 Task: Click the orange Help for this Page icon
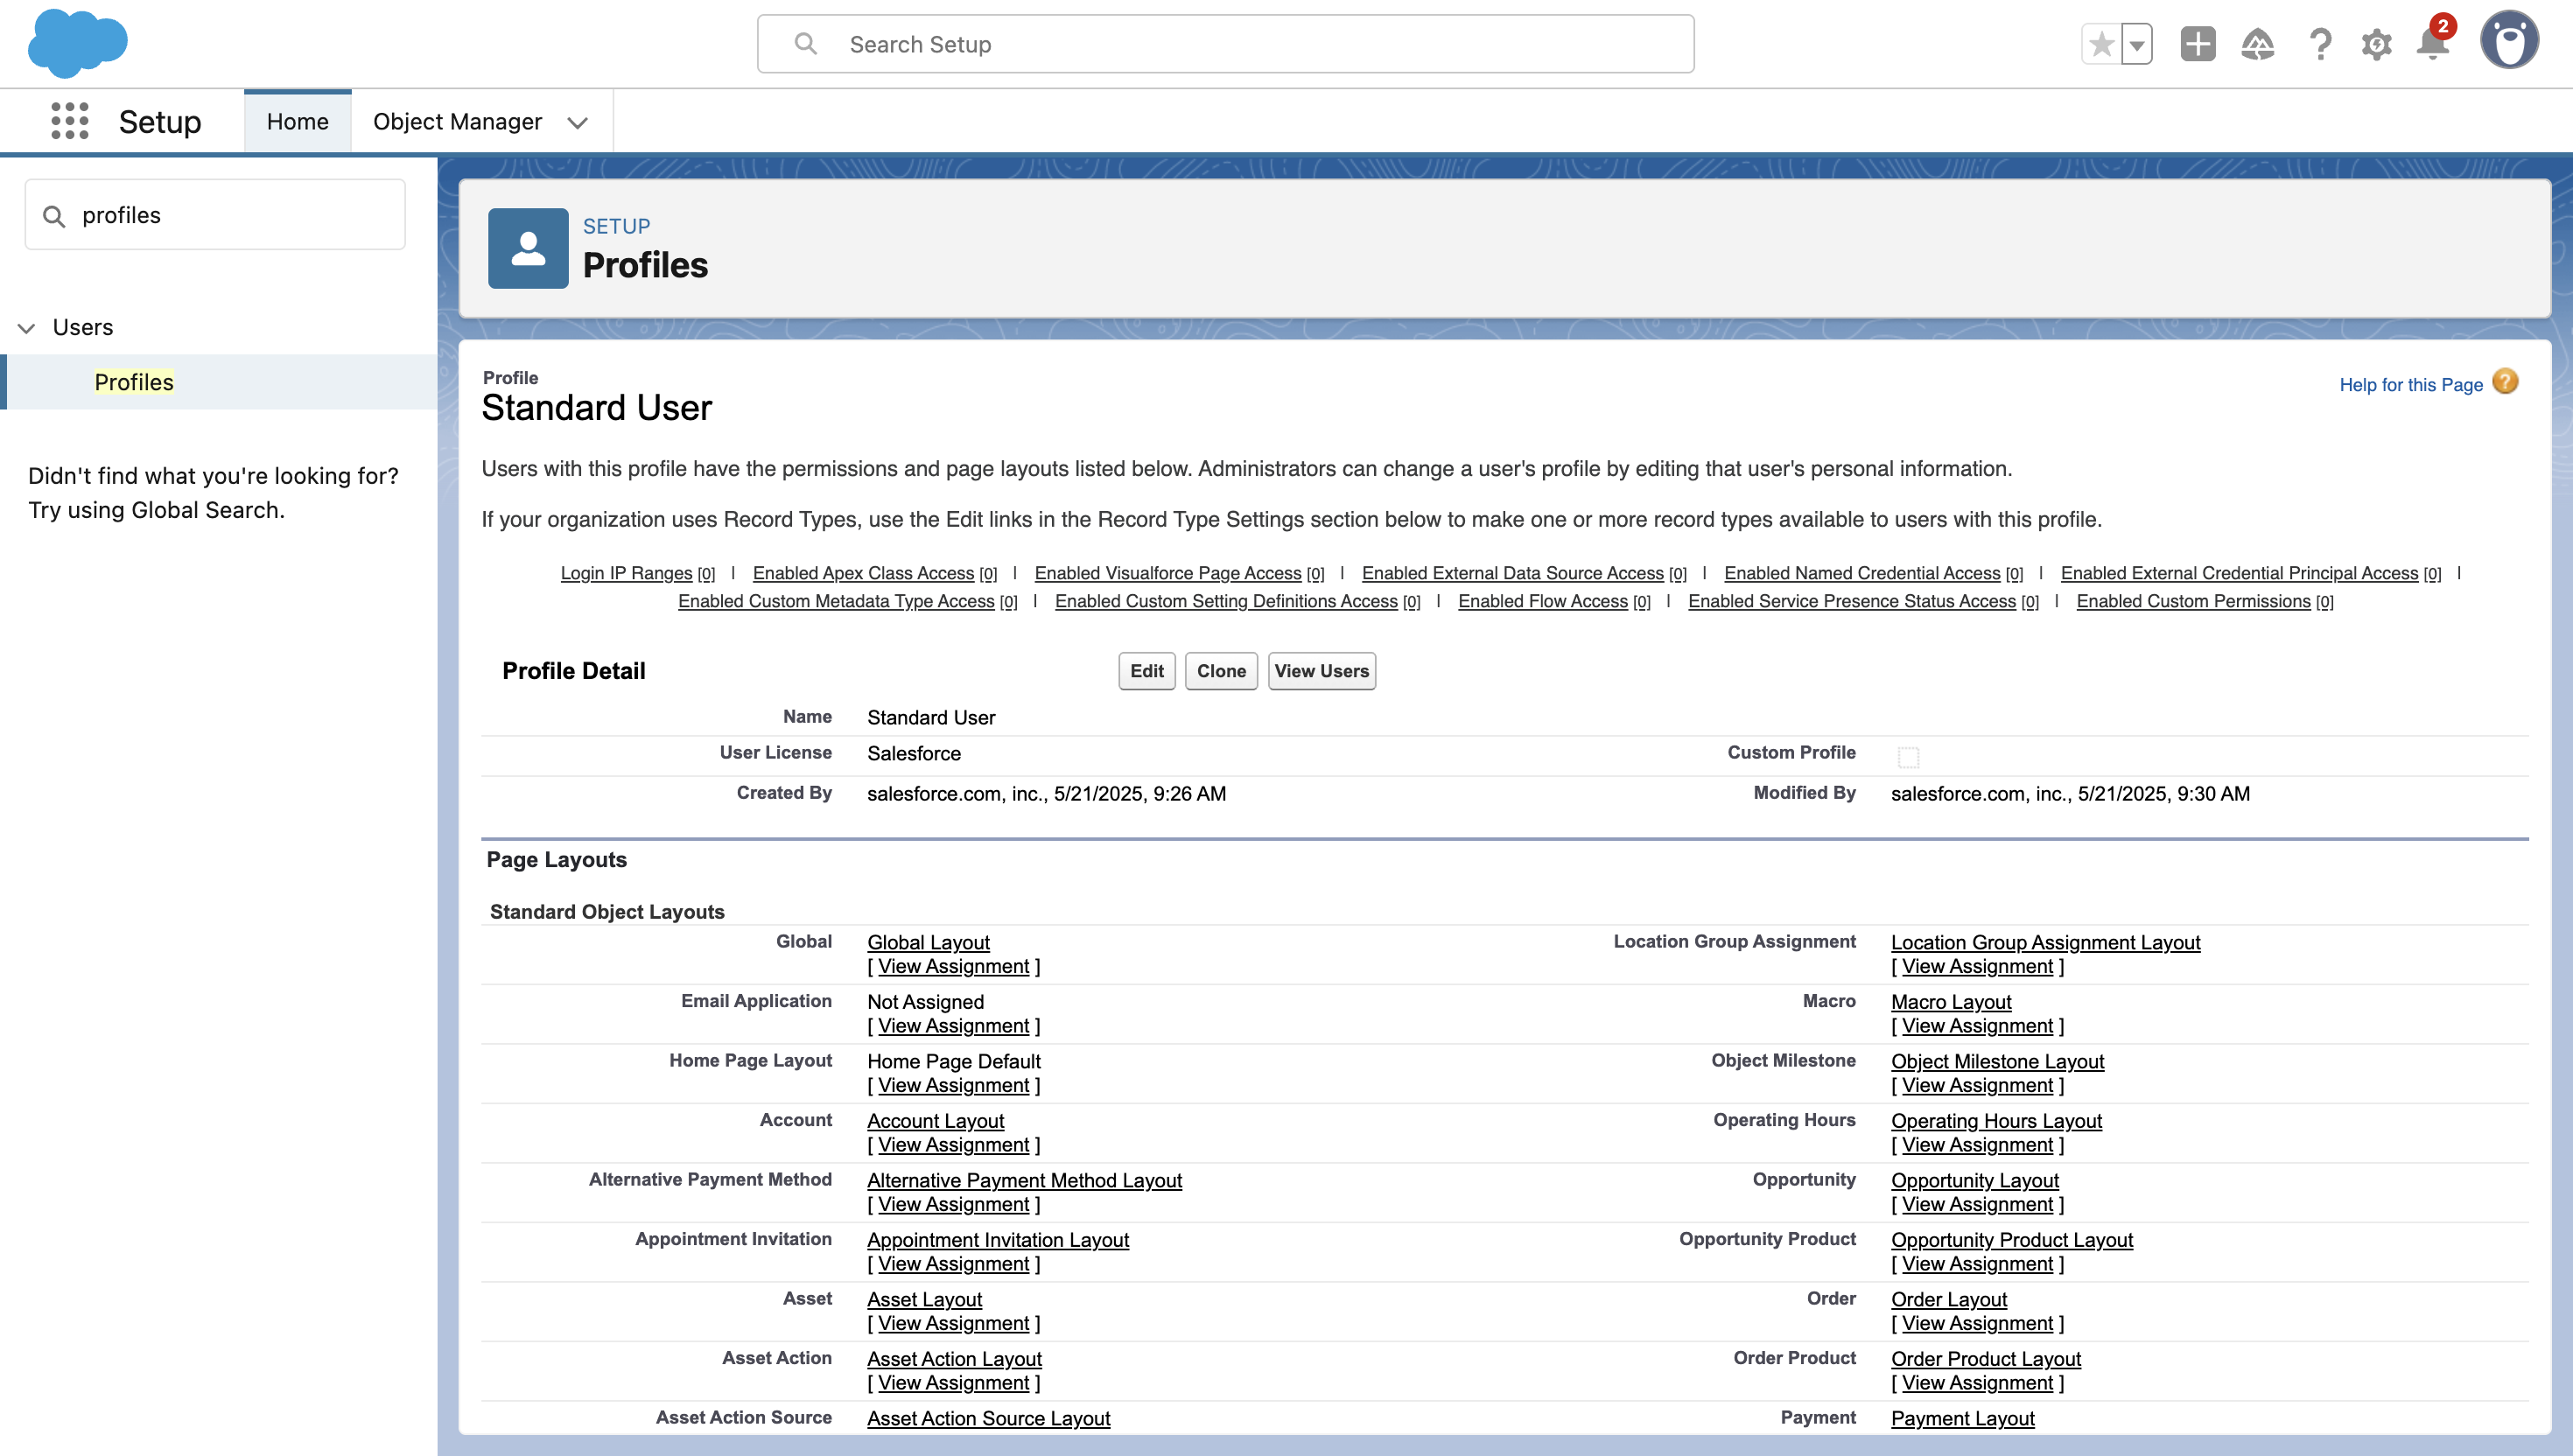tap(2504, 382)
